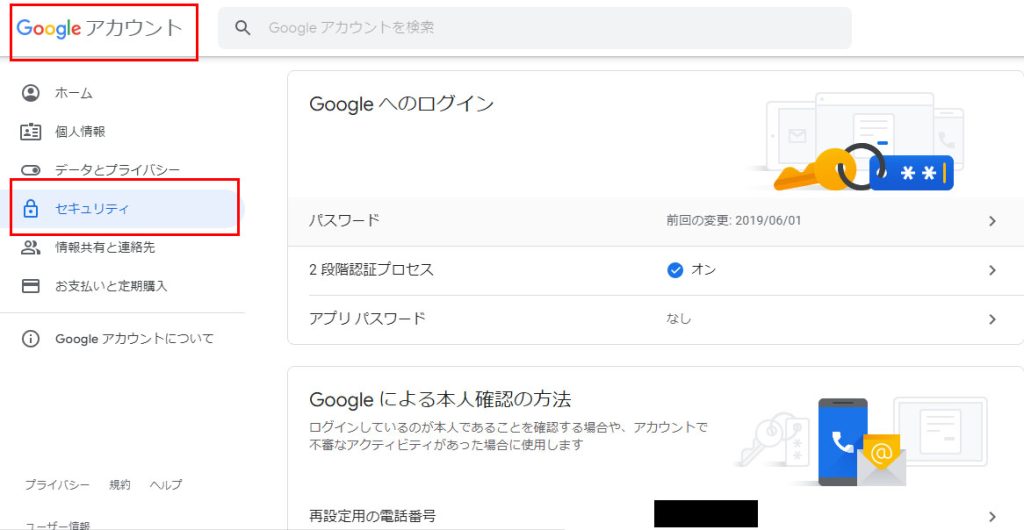The height and width of the screenshot is (530, 1024).
Task: Click the ヘルプ footer link
Action: [x=166, y=485]
